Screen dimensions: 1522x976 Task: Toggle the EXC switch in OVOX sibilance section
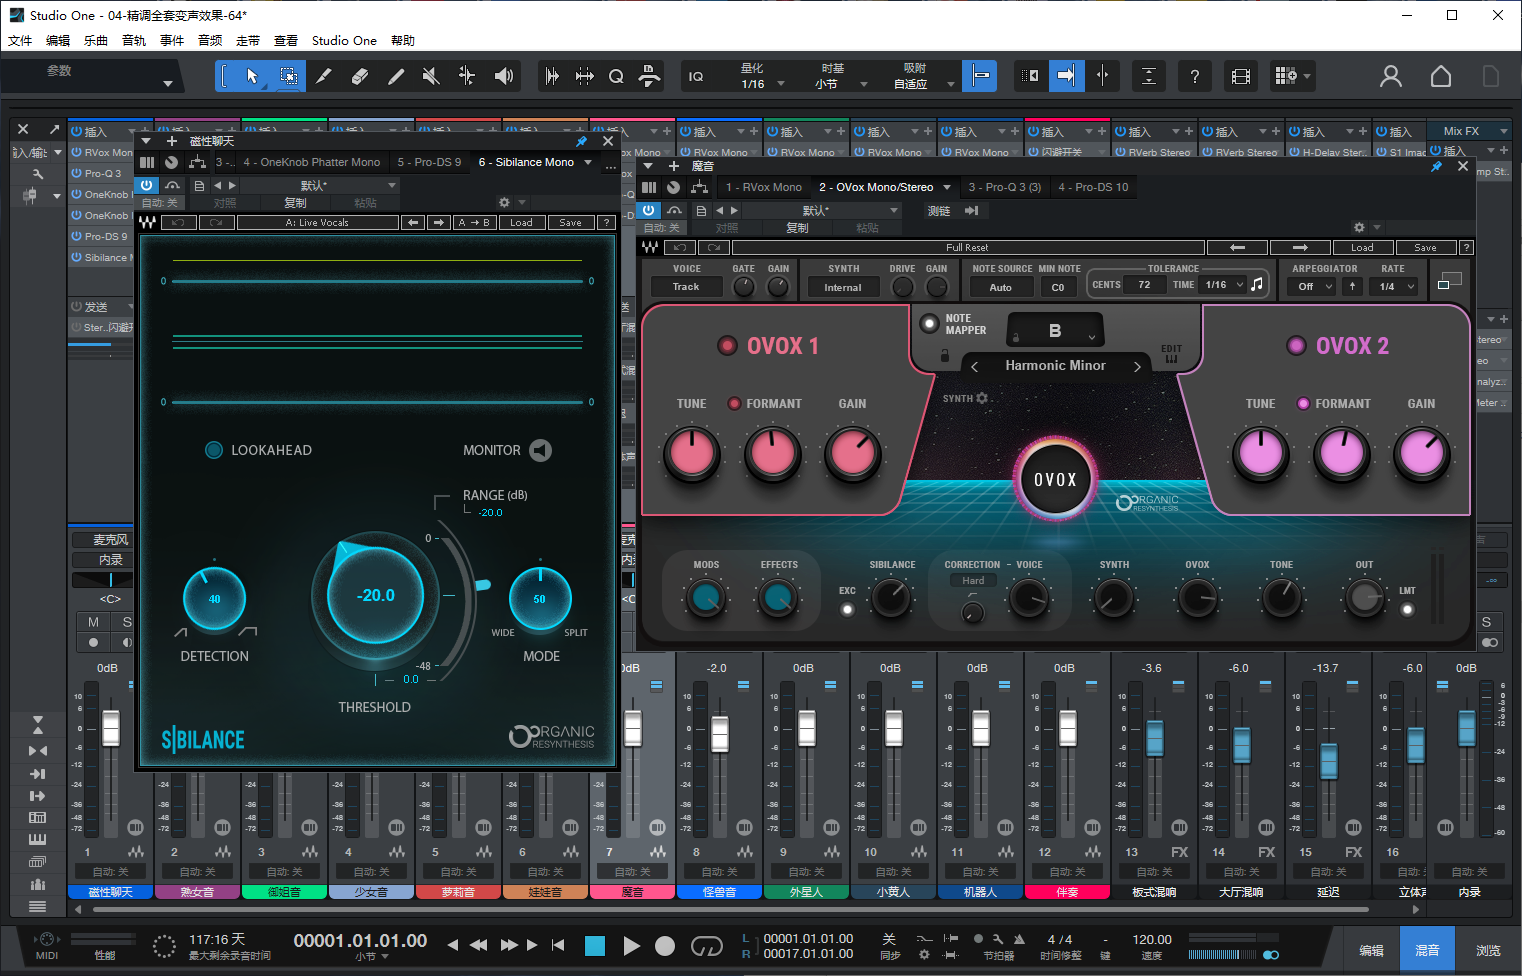[x=847, y=607]
